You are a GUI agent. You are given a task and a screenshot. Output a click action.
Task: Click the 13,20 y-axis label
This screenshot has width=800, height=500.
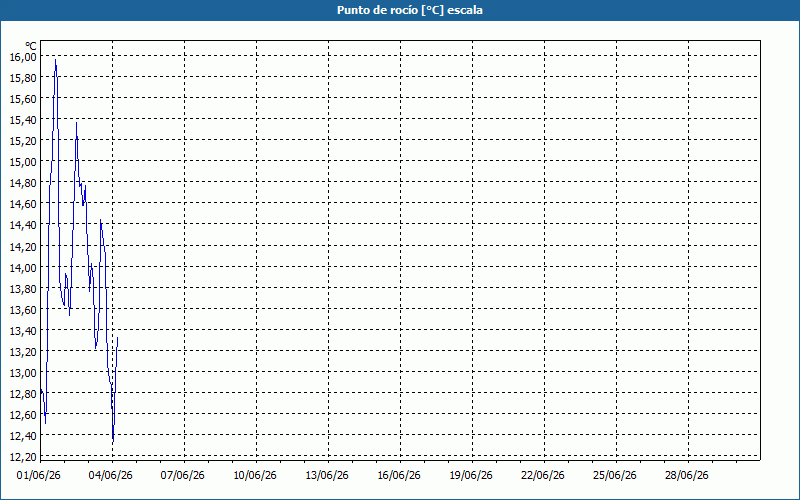click(x=23, y=352)
